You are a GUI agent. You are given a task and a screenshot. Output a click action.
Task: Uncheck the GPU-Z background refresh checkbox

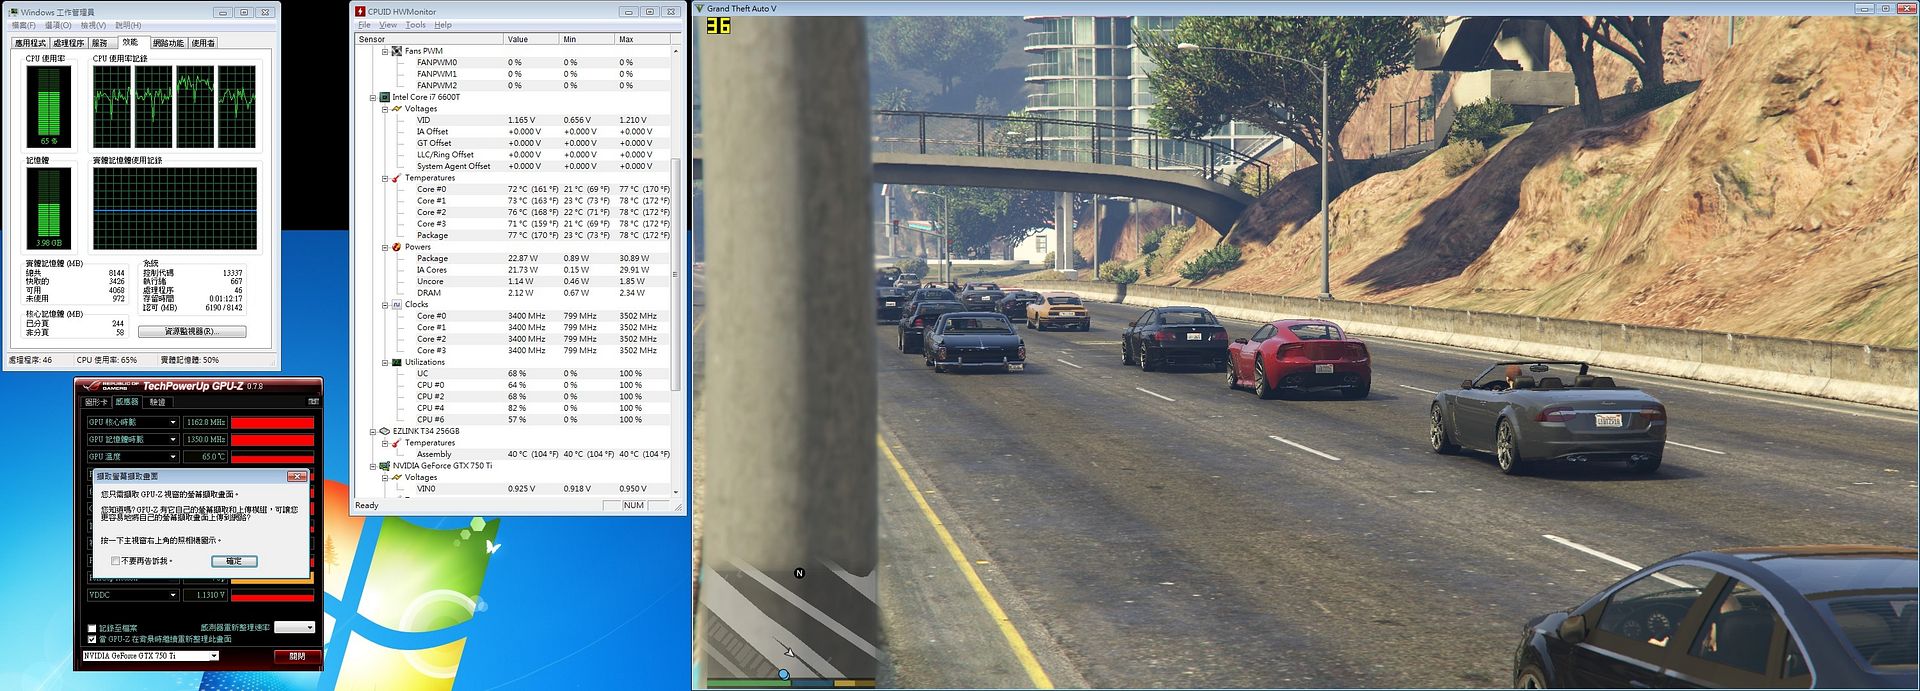[x=92, y=639]
